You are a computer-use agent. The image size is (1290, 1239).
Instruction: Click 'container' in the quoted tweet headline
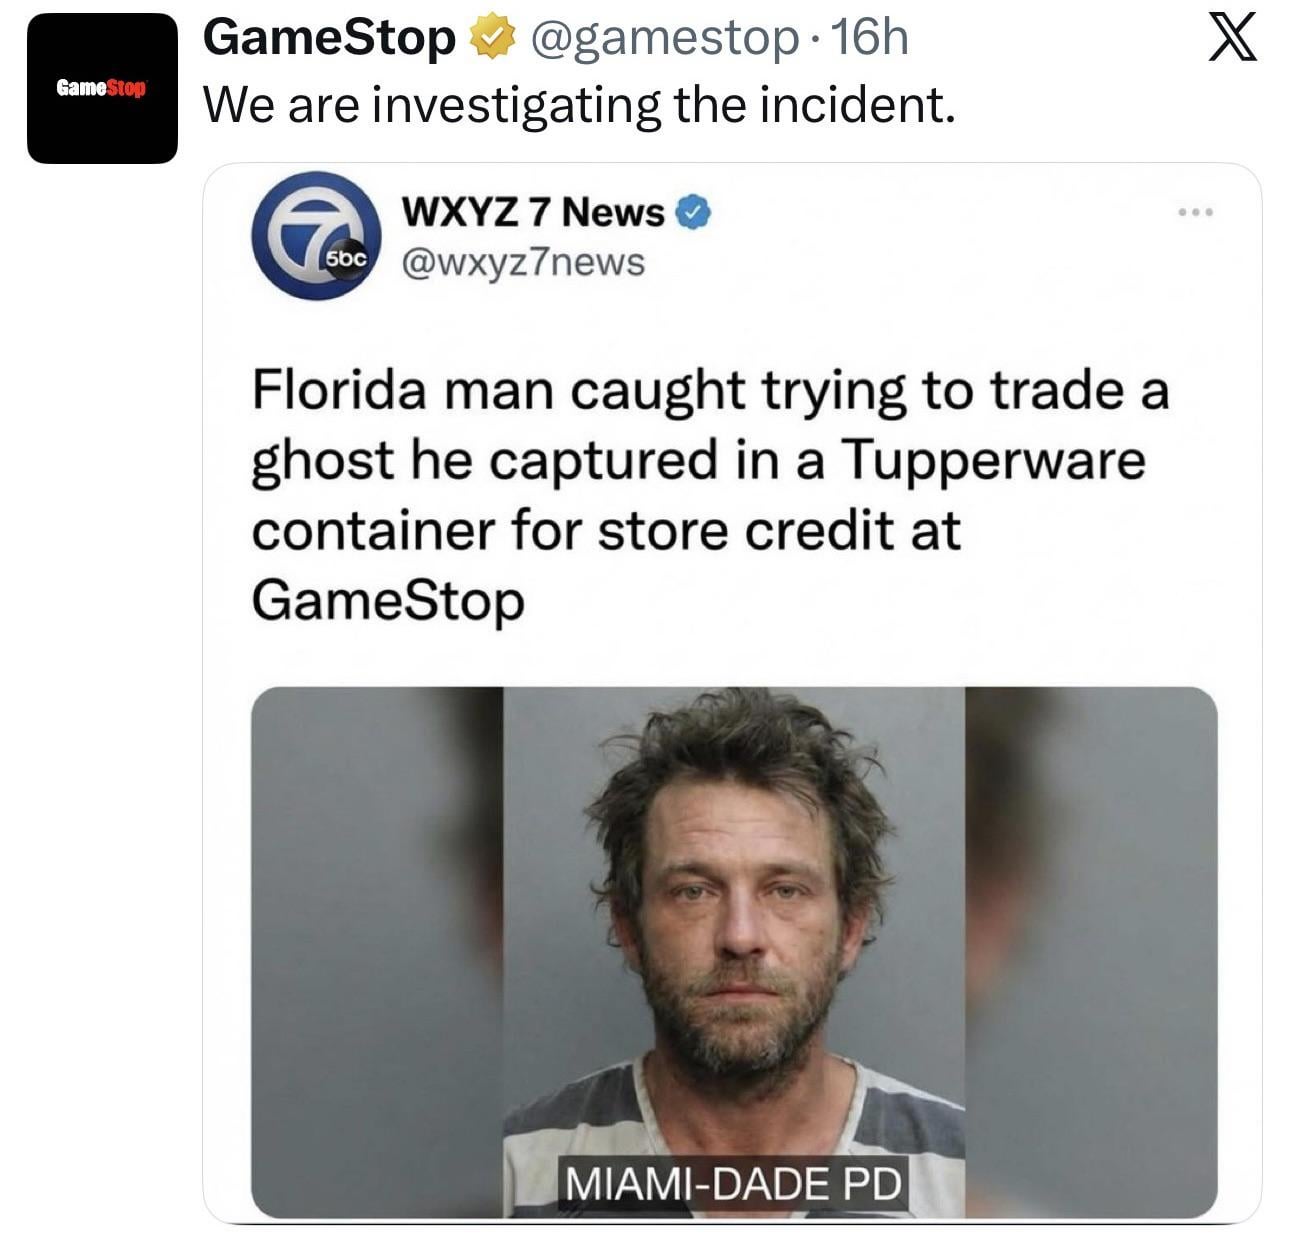tap(373, 531)
